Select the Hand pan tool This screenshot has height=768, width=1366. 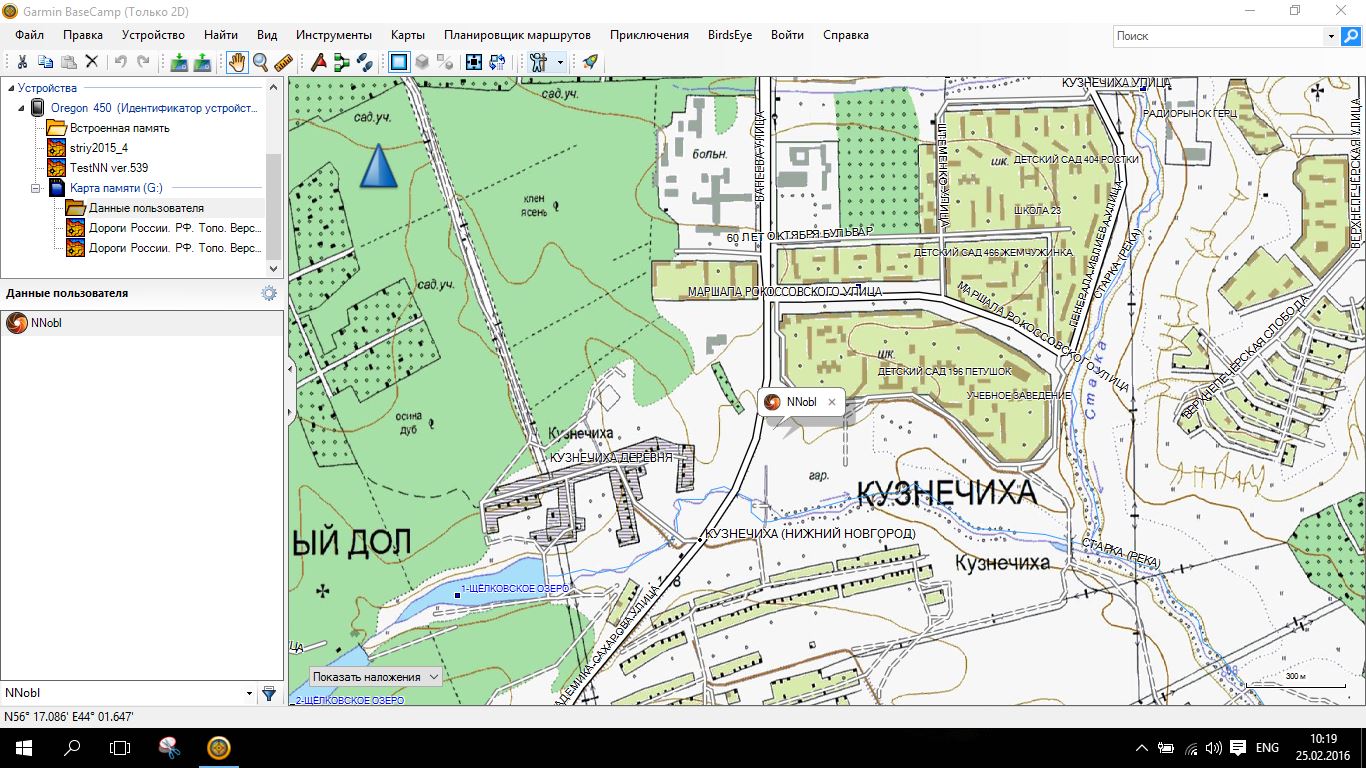click(237, 62)
